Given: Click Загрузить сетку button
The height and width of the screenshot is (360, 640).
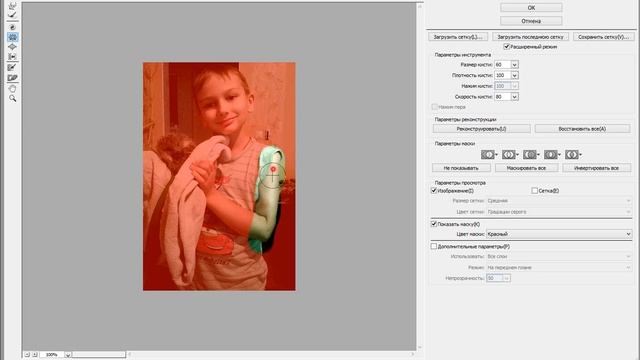Looking at the screenshot, I should point(458,37).
